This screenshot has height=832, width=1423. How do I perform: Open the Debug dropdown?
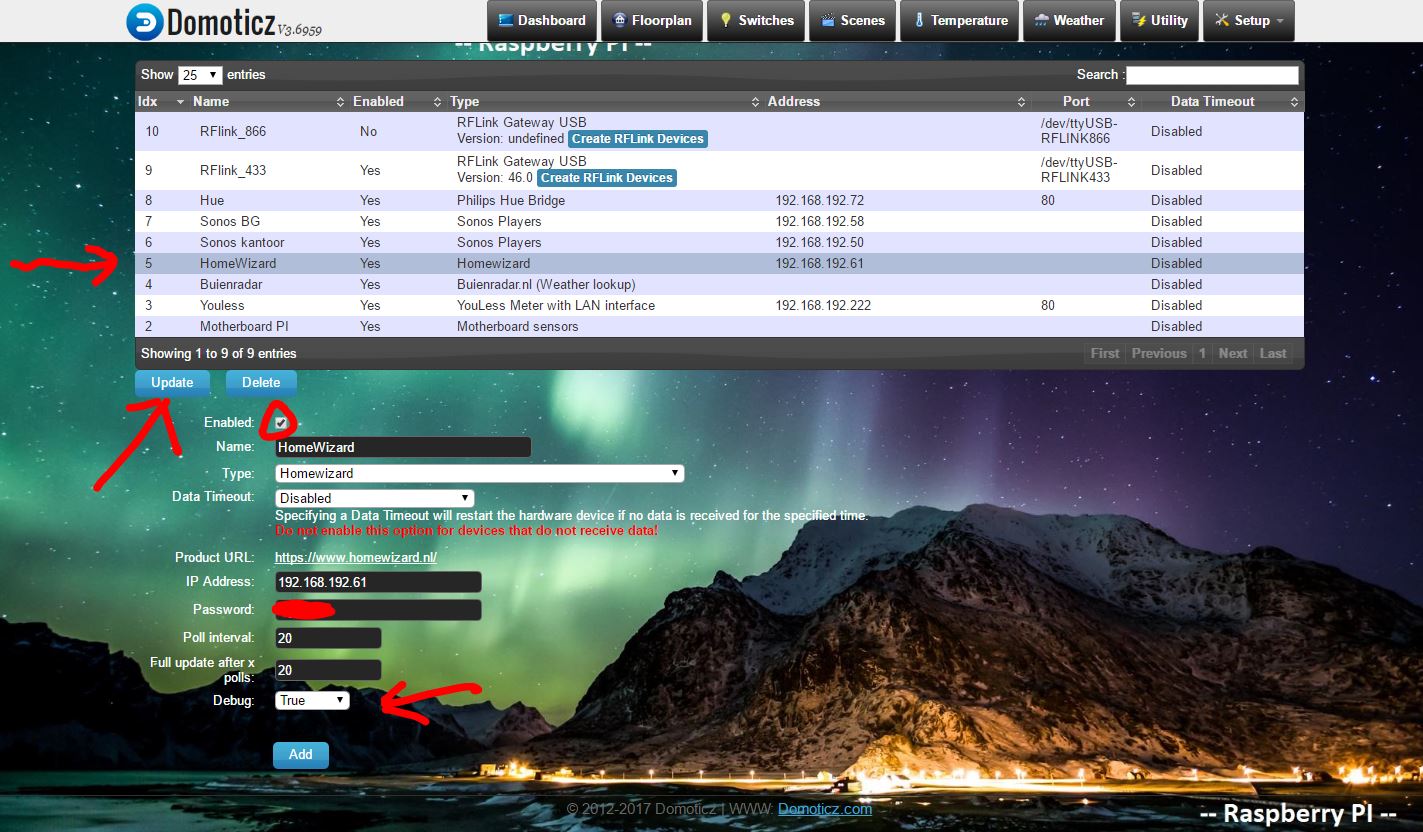click(312, 700)
